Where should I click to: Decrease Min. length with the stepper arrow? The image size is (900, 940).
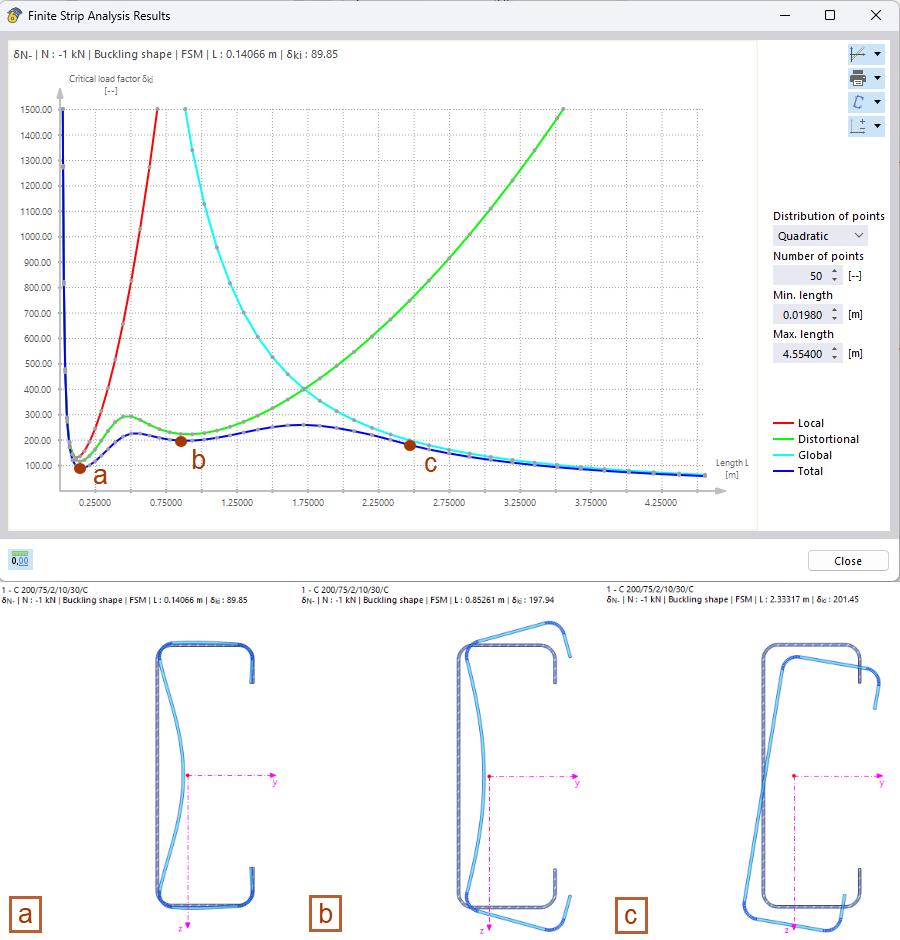pos(833,318)
